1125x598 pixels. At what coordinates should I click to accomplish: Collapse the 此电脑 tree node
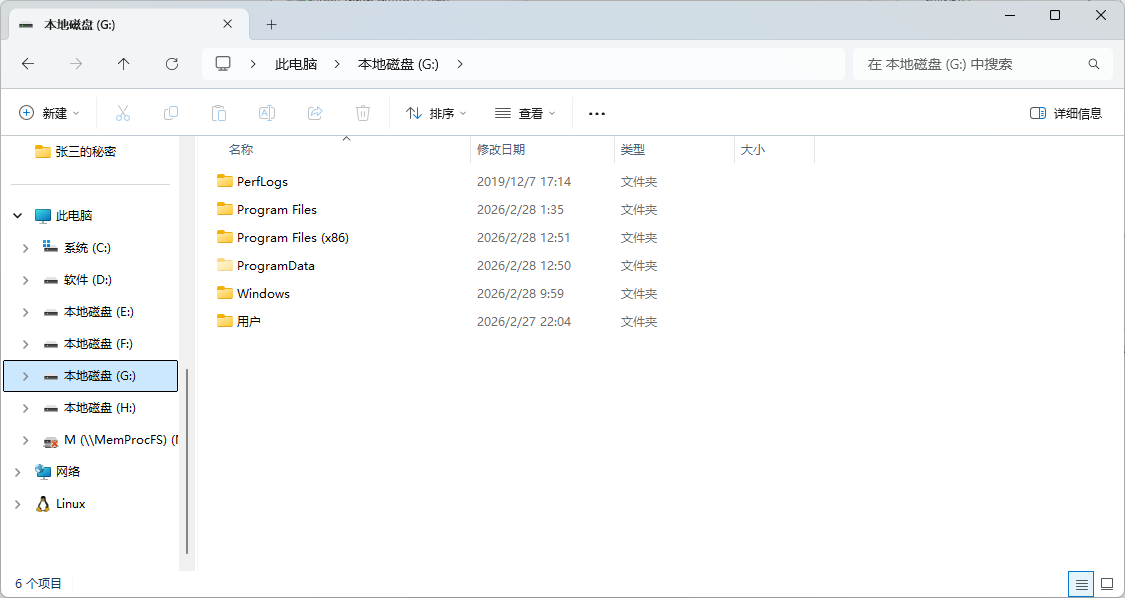(17, 216)
